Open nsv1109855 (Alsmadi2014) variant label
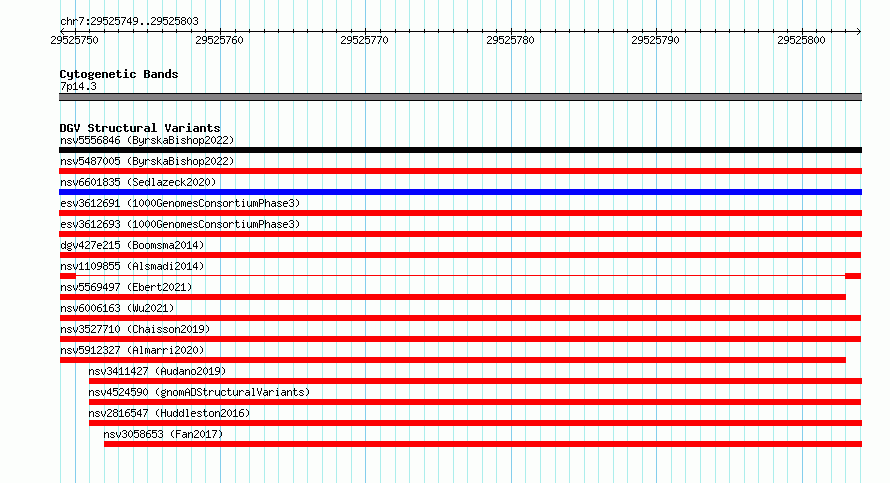Image resolution: width=890 pixels, height=483 pixels. click(132, 266)
